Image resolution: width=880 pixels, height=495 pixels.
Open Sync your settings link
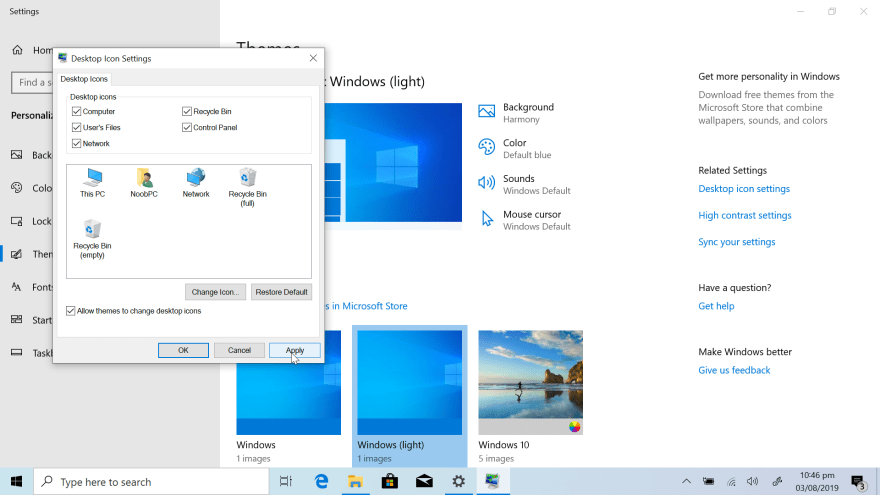click(x=736, y=241)
